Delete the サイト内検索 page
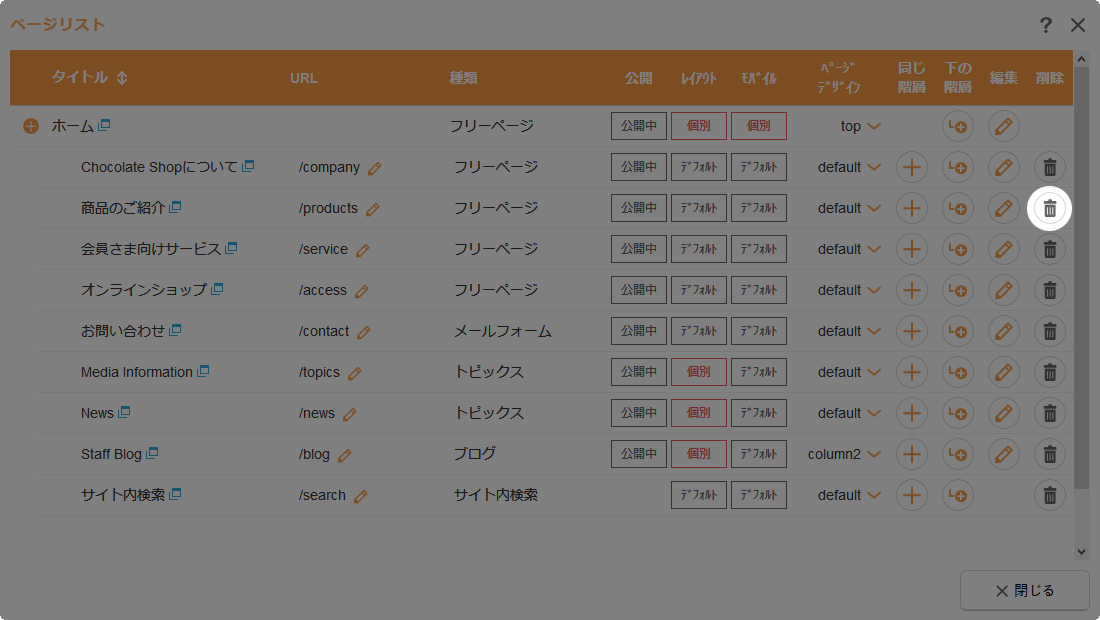This screenshot has height=620, width=1100. pyautogui.click(x=1049, y=495)
